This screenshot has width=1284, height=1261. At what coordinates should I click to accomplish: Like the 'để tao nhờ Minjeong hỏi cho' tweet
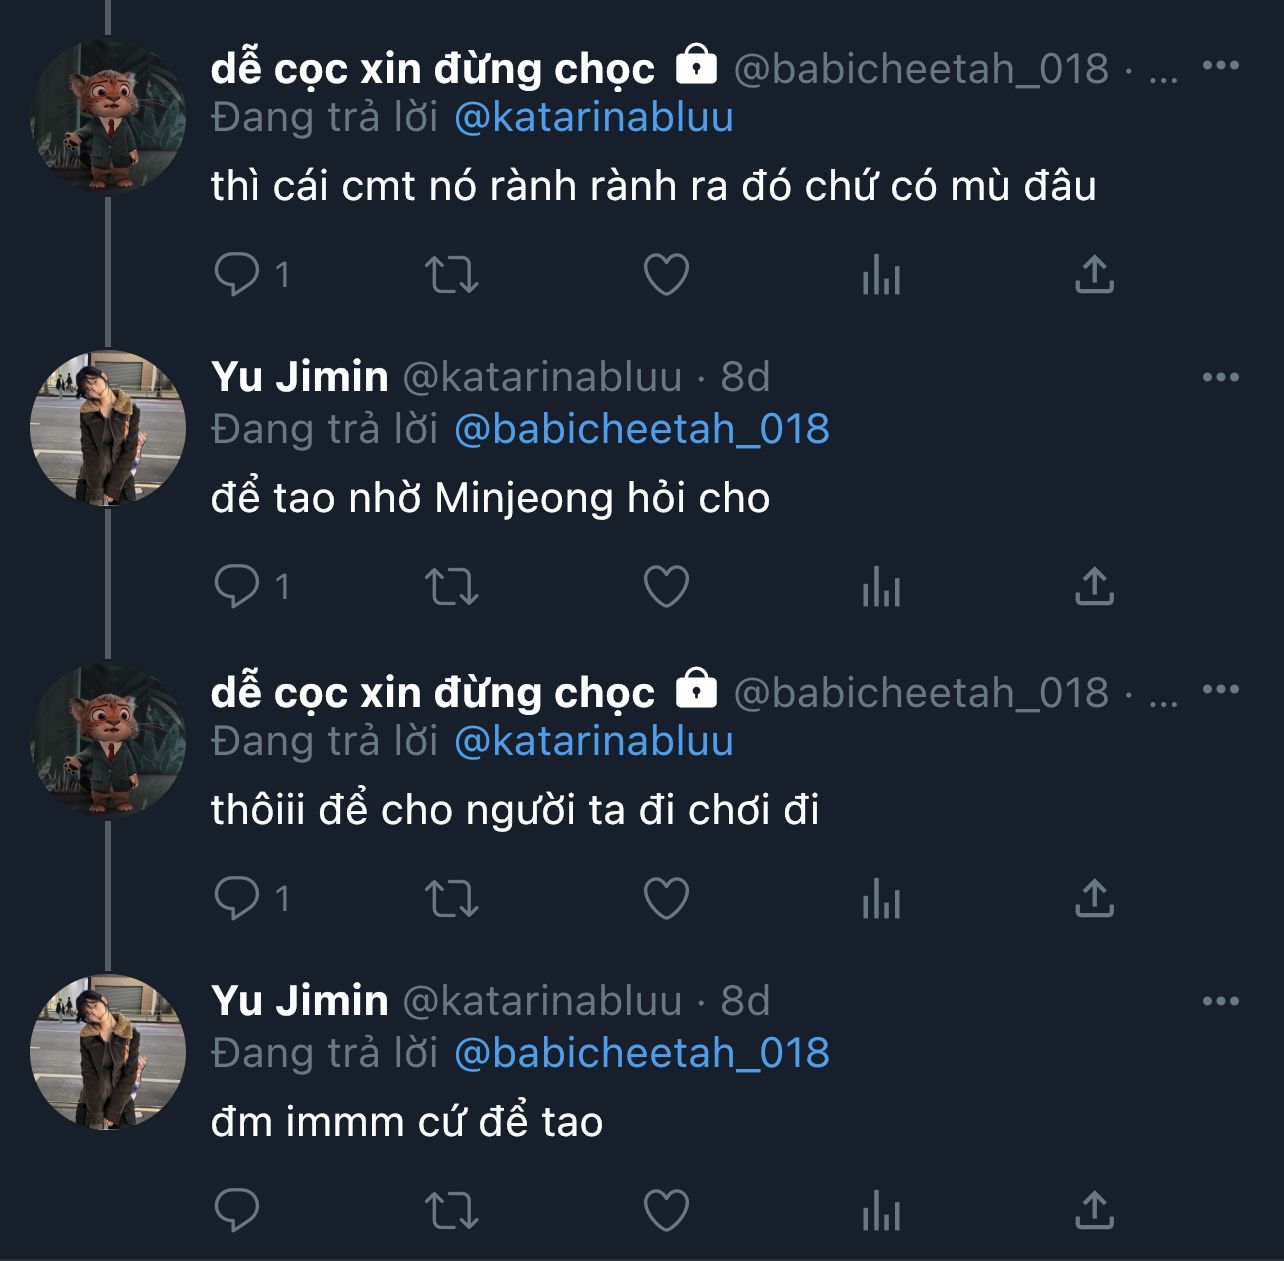(x=666, y=587)
